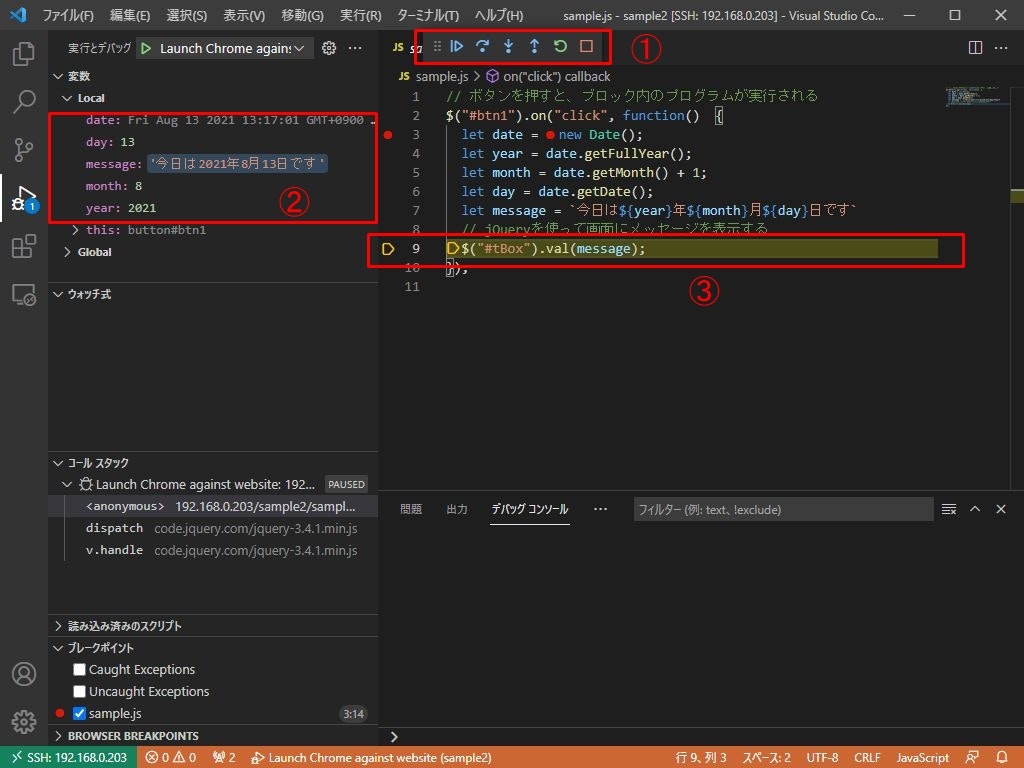Open the Manage gear icon
Image resolution: width=1024 pixels, height=768 pixels.
[24, 722]
